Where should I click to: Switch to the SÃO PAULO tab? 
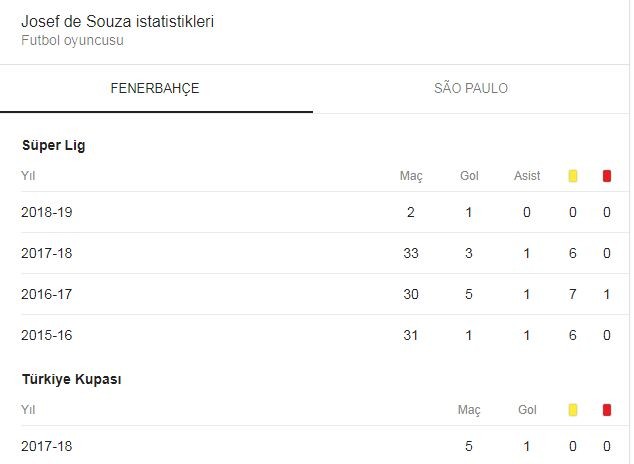471,89
